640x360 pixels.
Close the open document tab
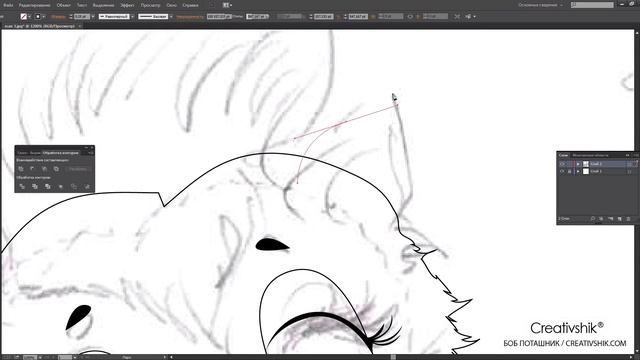80,26
